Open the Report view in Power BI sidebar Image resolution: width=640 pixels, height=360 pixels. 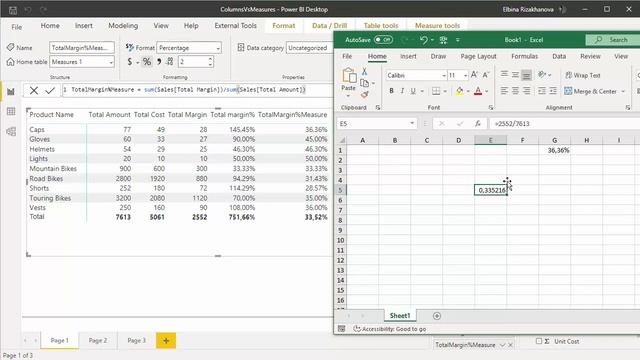[x=11, y=92]
